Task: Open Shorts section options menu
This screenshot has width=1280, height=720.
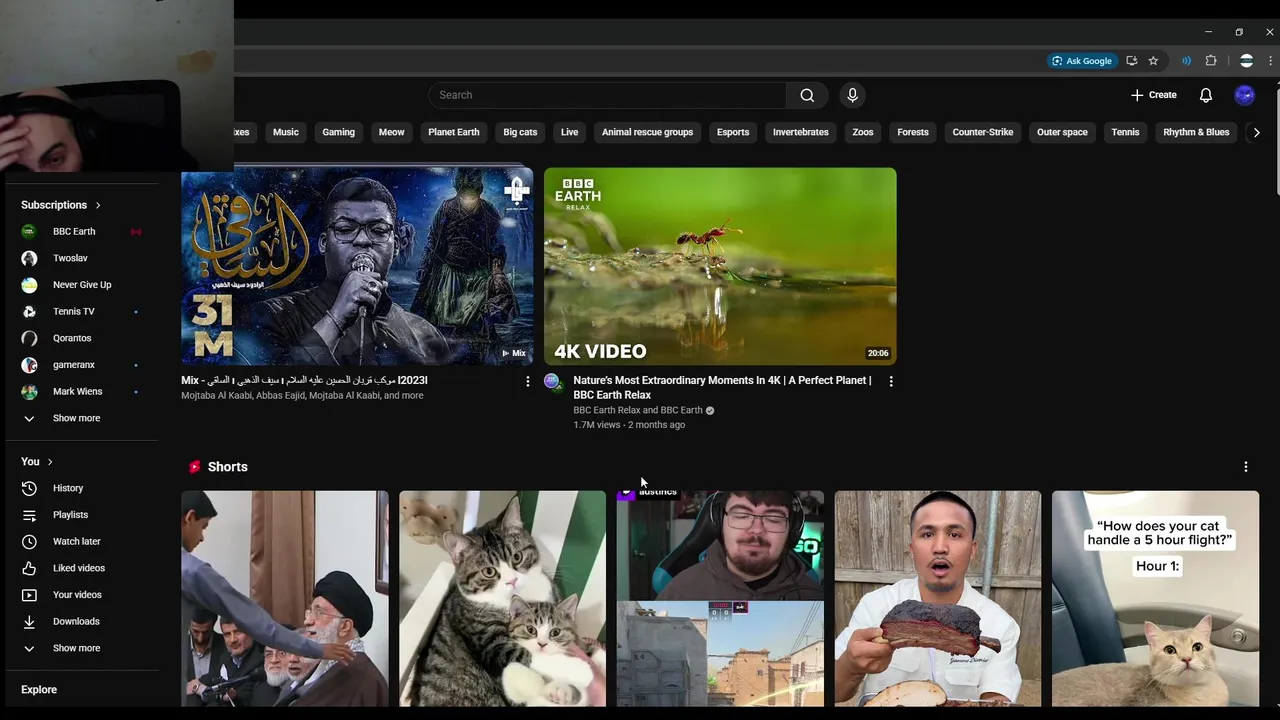Action: click(x=1246, y=467)
